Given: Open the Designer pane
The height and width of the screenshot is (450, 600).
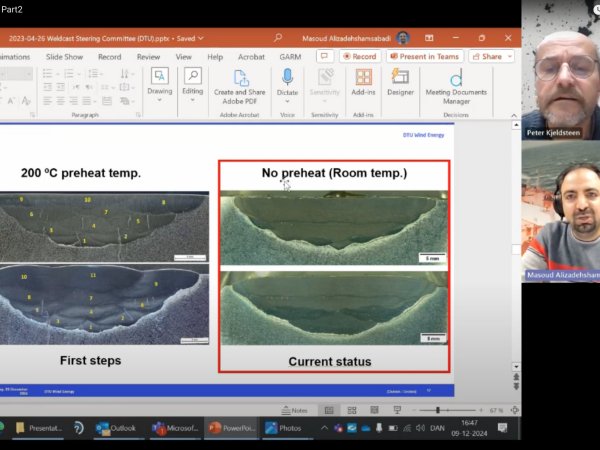Looking at the screenshot, I should pyautogui.click(x=400, y=82).
